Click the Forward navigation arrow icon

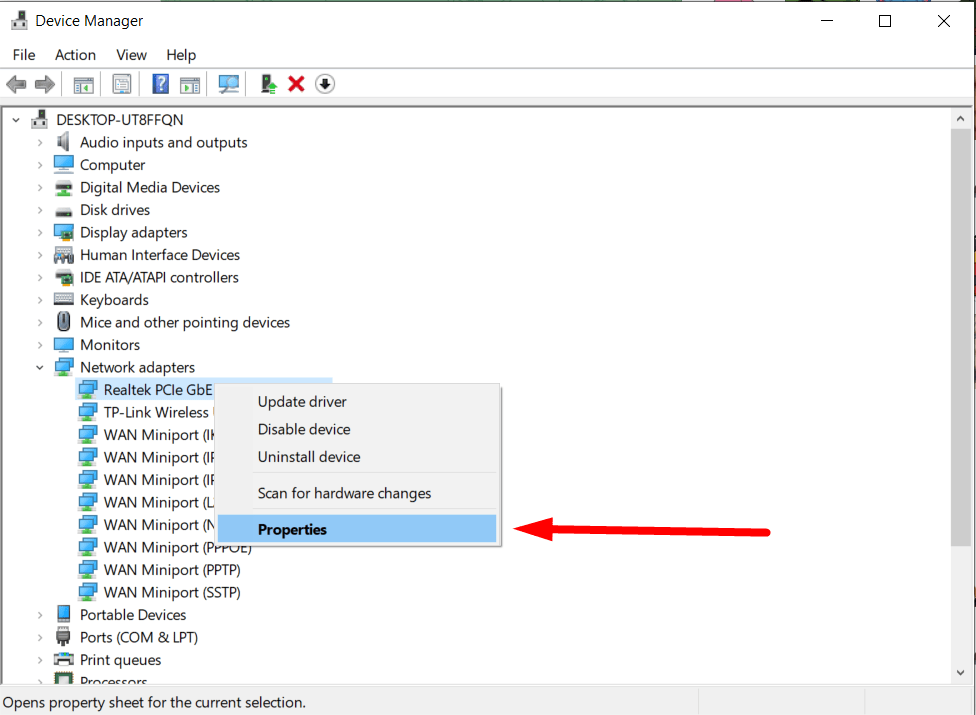pyautogui.click(x=44, y=83)
